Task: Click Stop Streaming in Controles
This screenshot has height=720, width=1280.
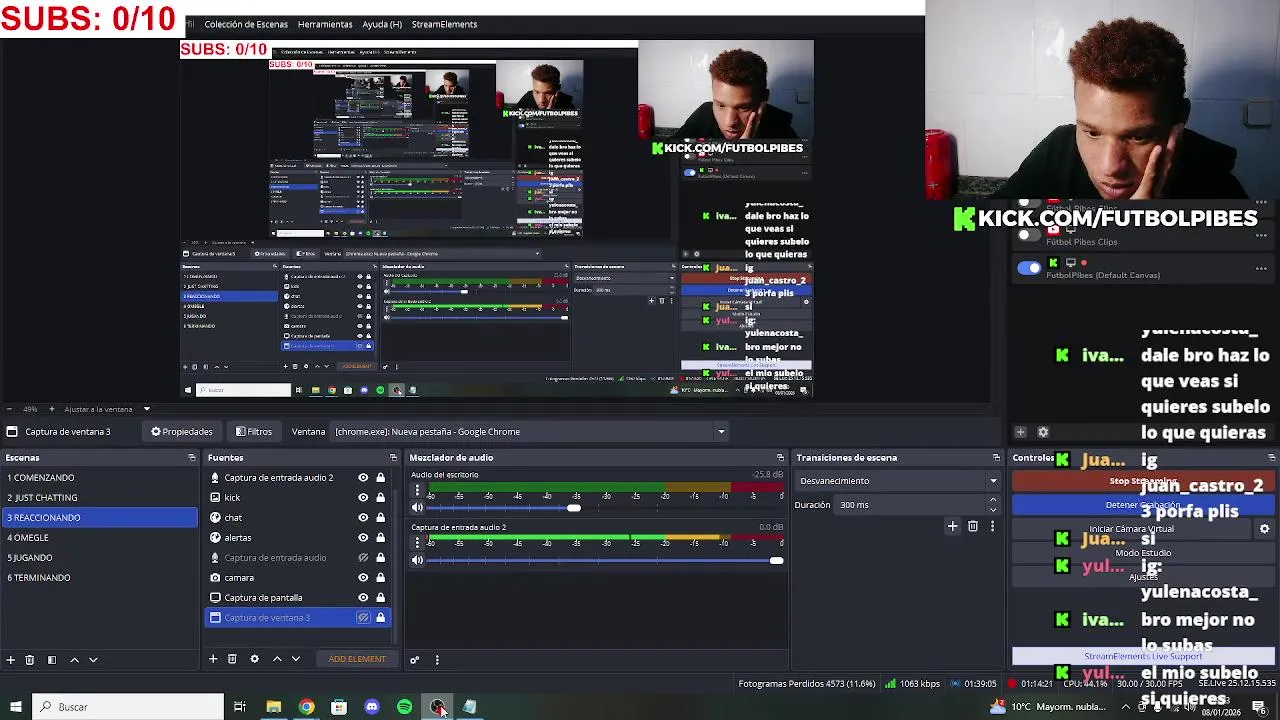Action: 1143,481
